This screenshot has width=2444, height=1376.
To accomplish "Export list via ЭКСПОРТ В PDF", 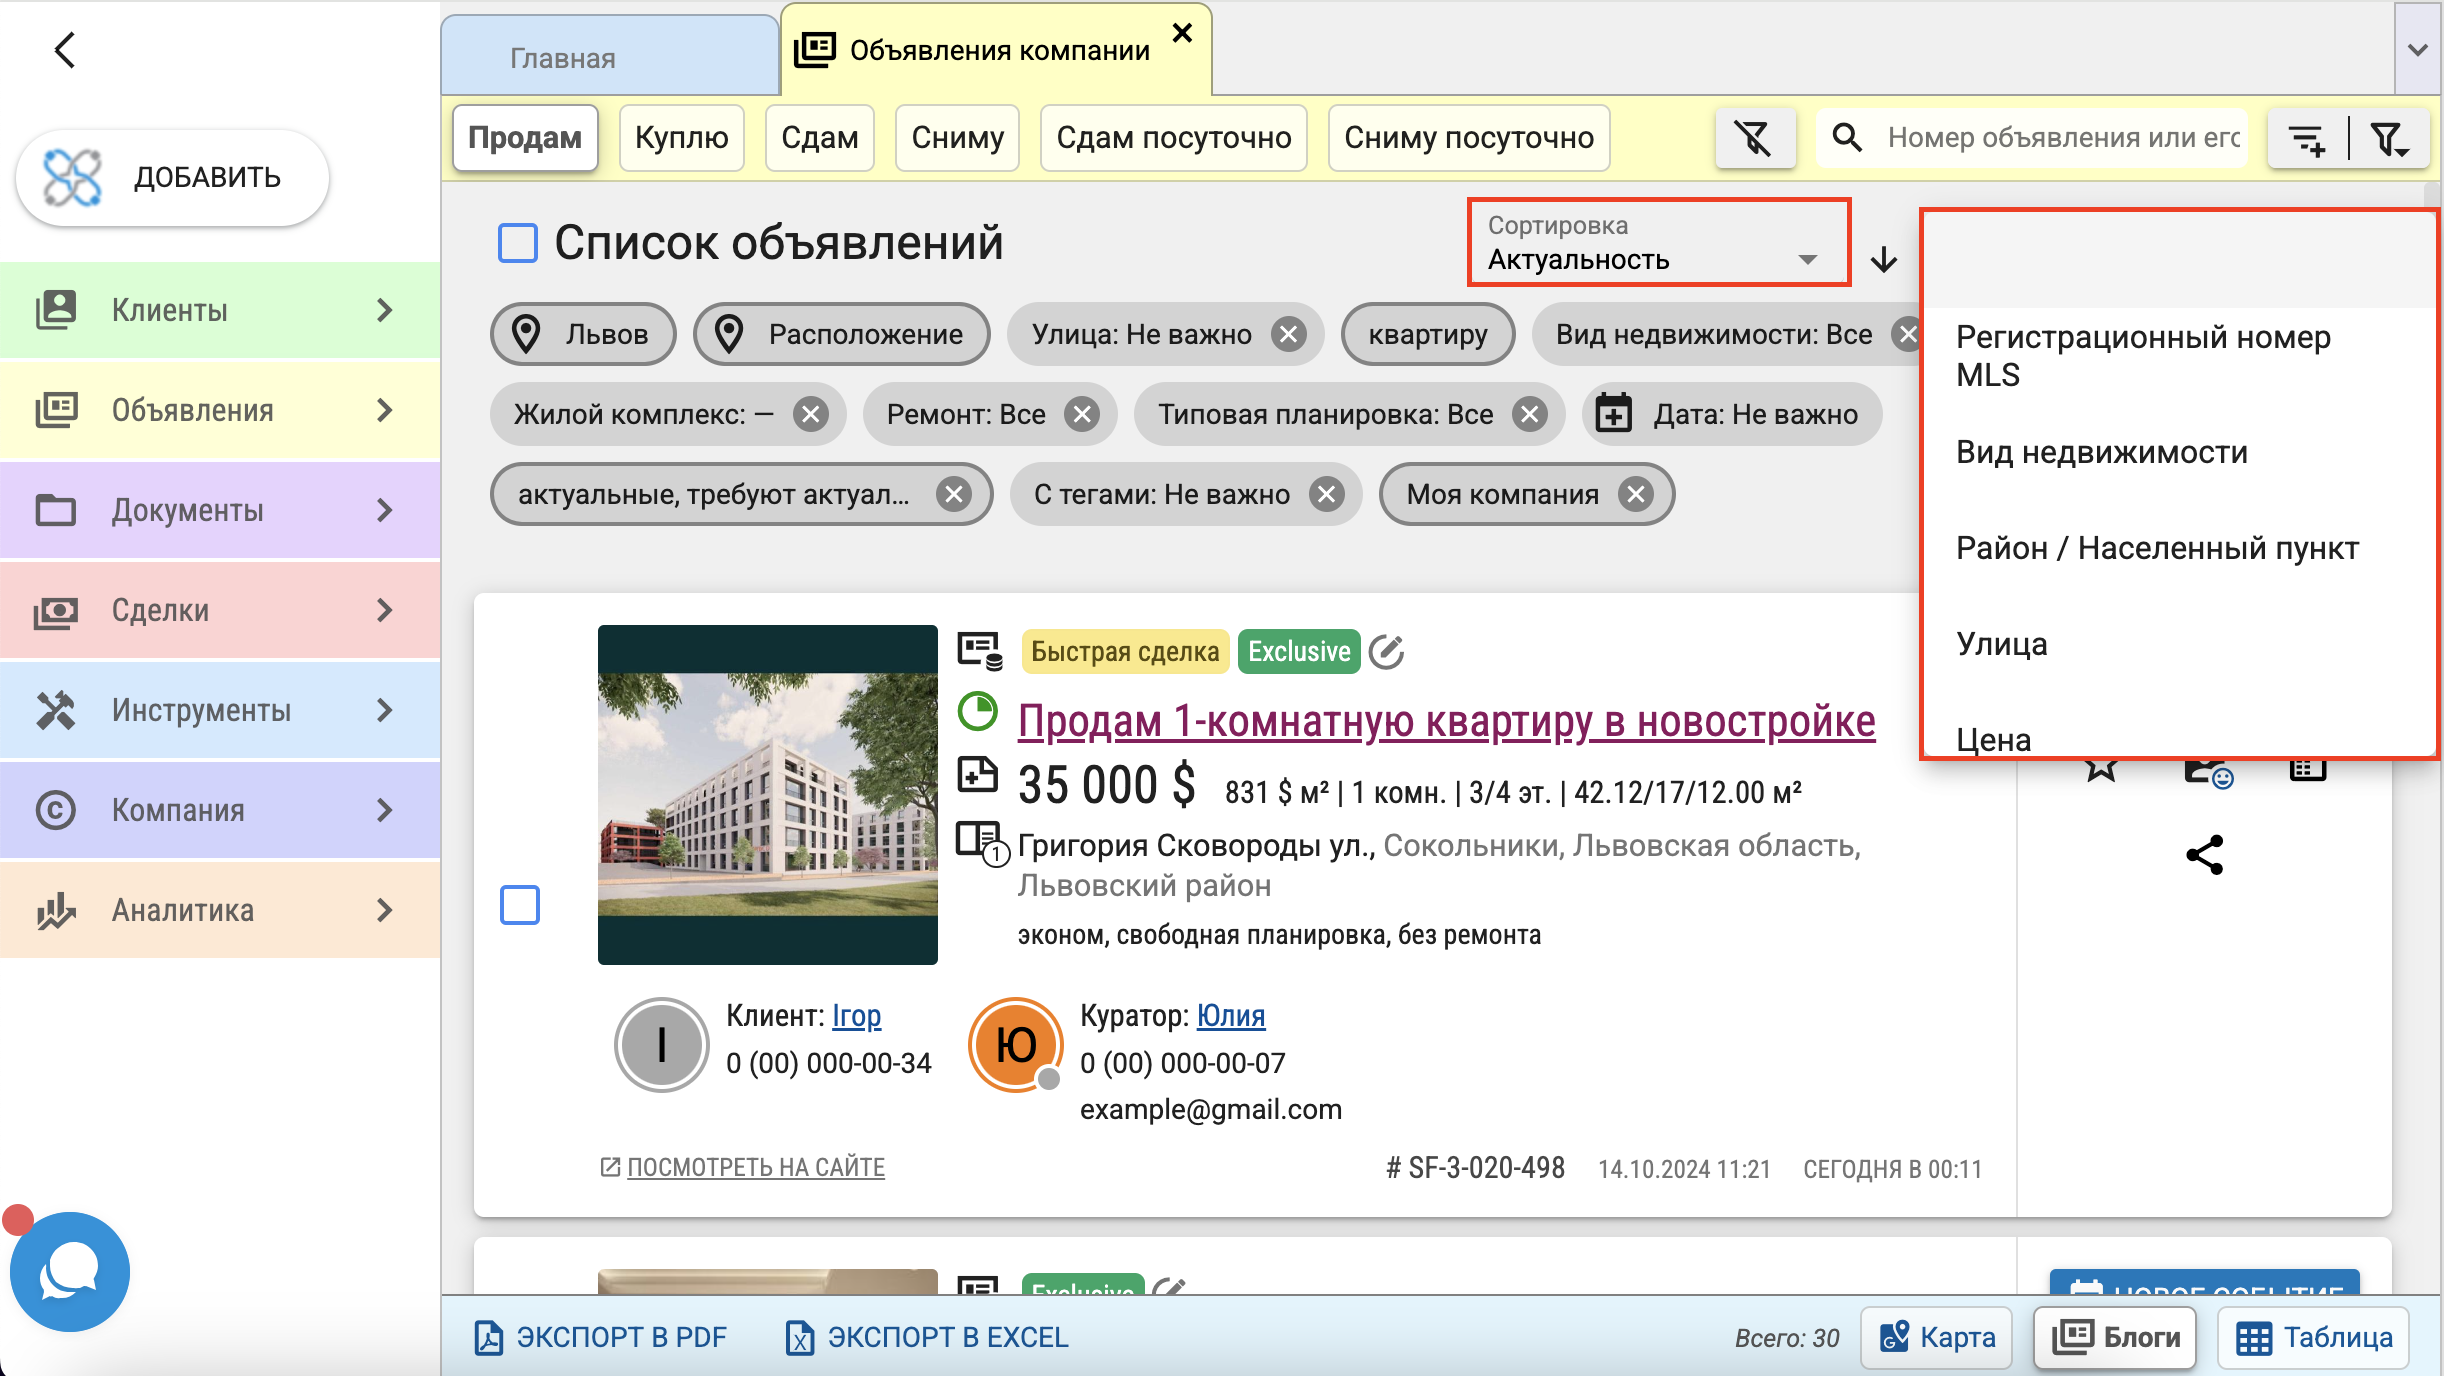I will 601,1338.
